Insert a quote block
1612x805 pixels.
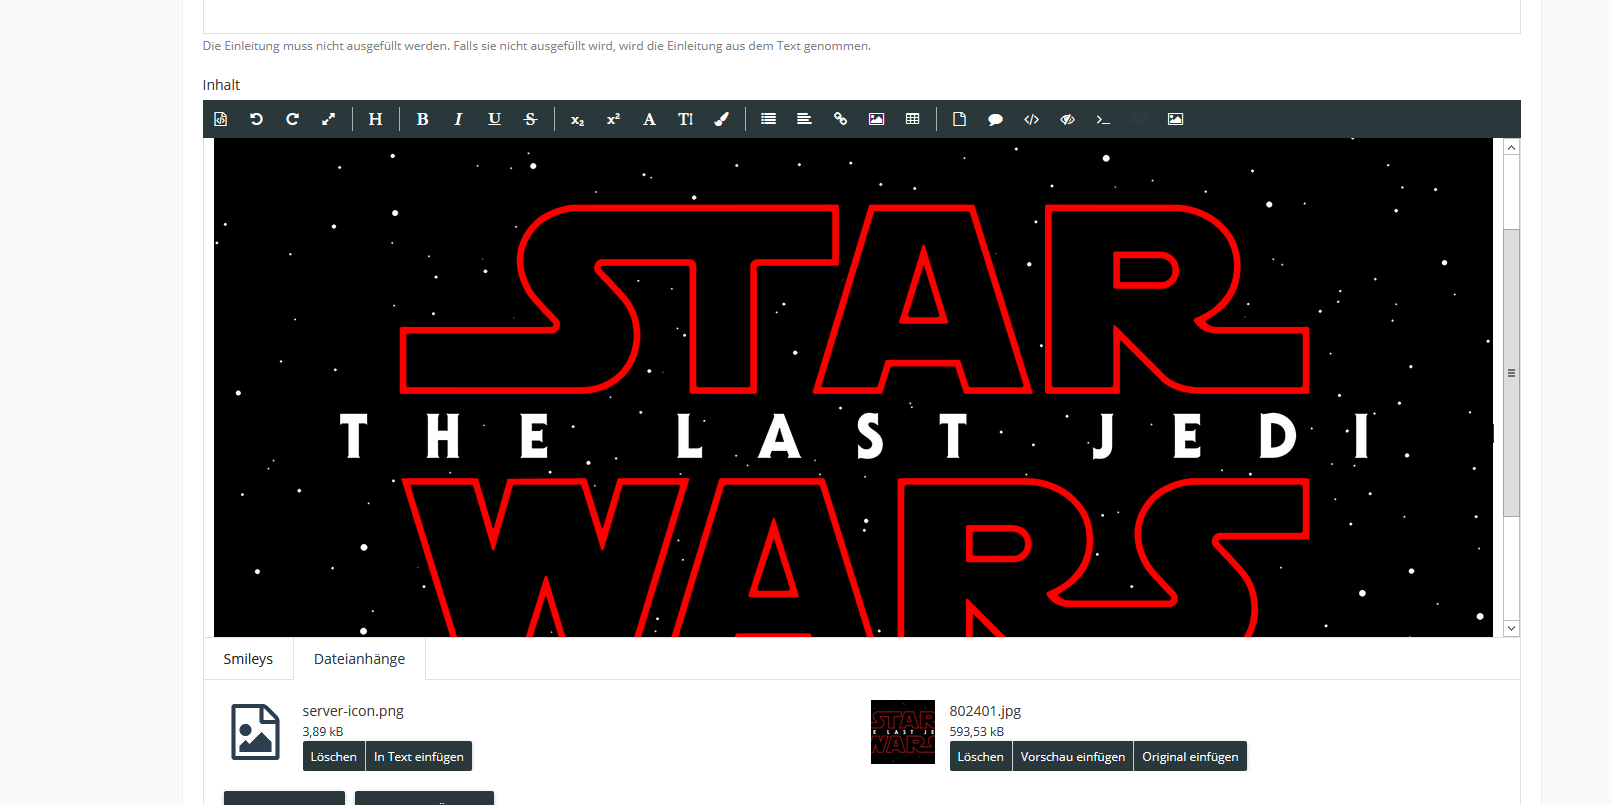(x=995, y=119)
